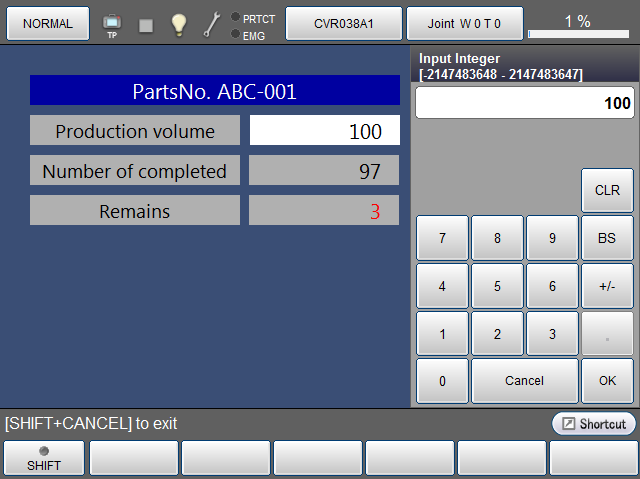The width and height of the screenshot is (640, 479).
Task: Click the light bulb icon
Action: click(x=179, y=25)
